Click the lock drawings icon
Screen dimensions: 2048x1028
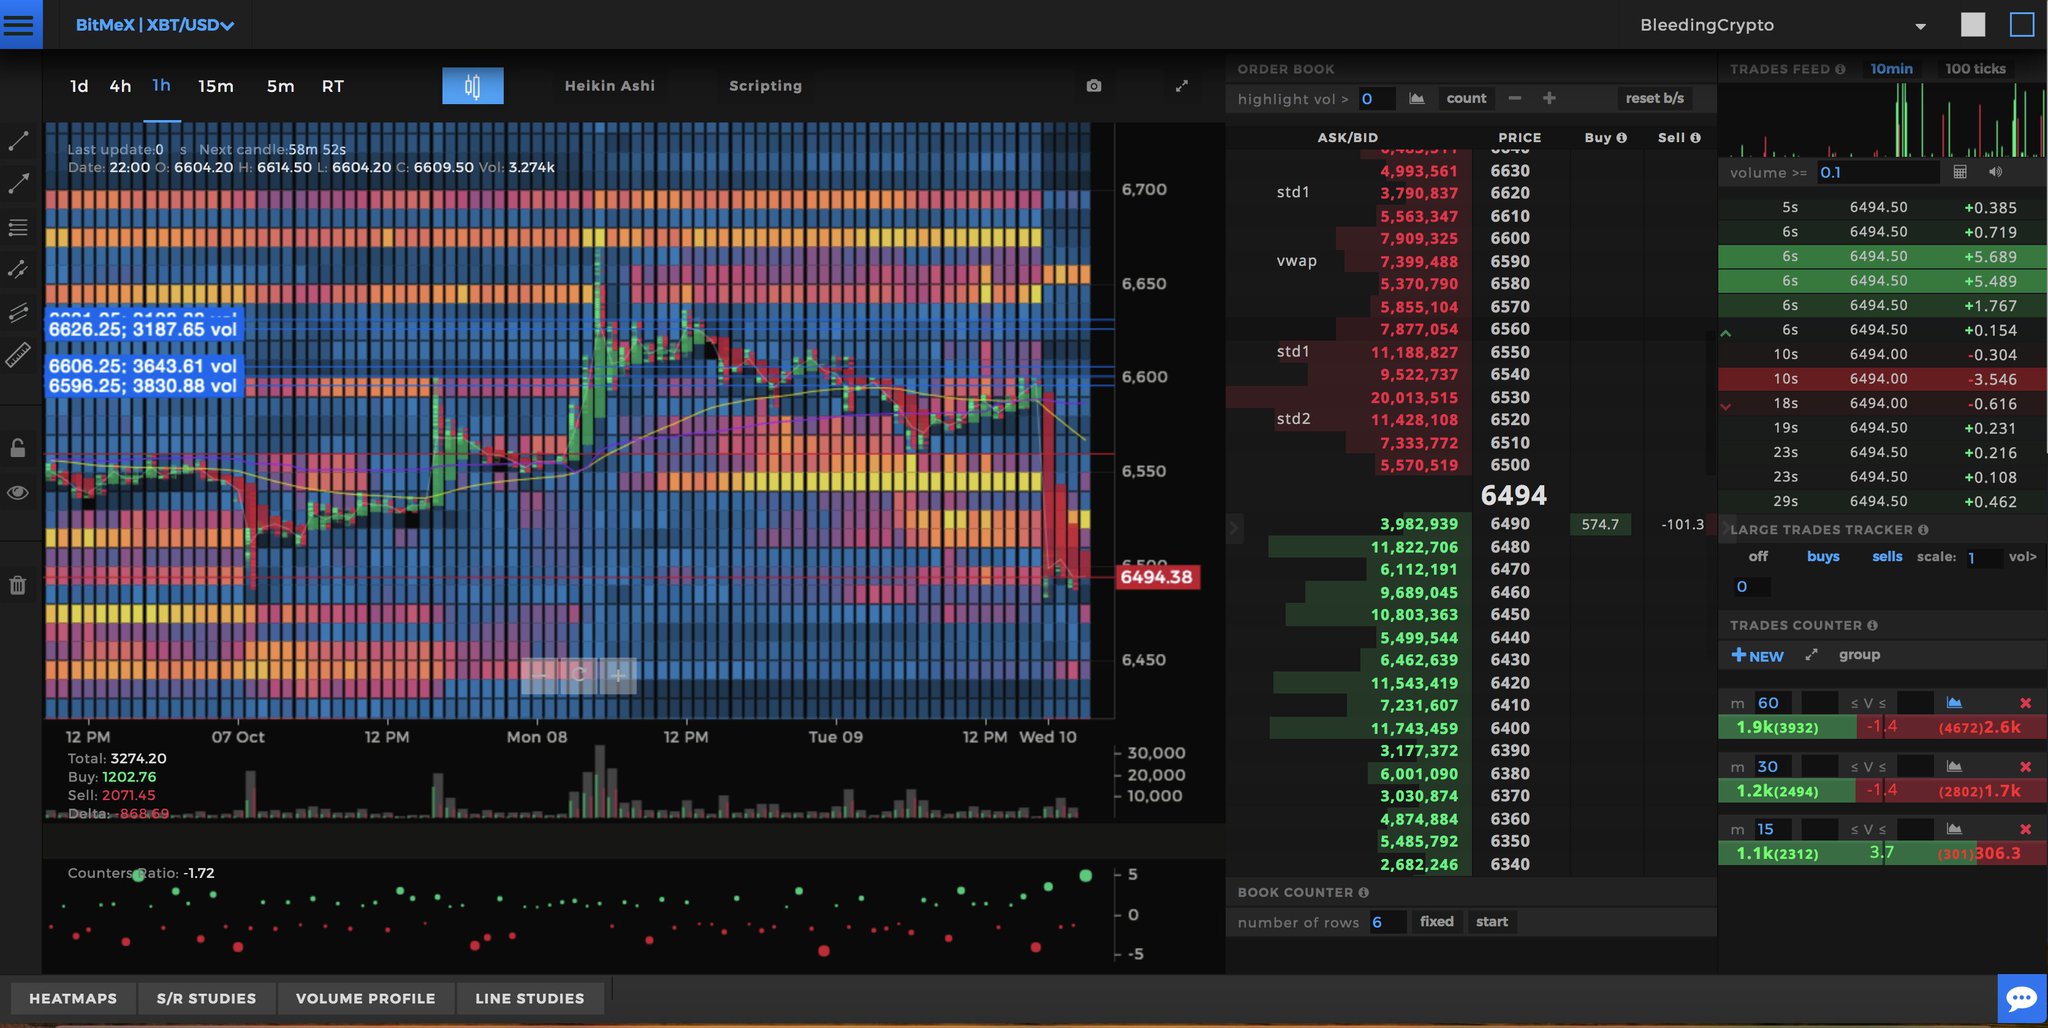tap(18, 447)
